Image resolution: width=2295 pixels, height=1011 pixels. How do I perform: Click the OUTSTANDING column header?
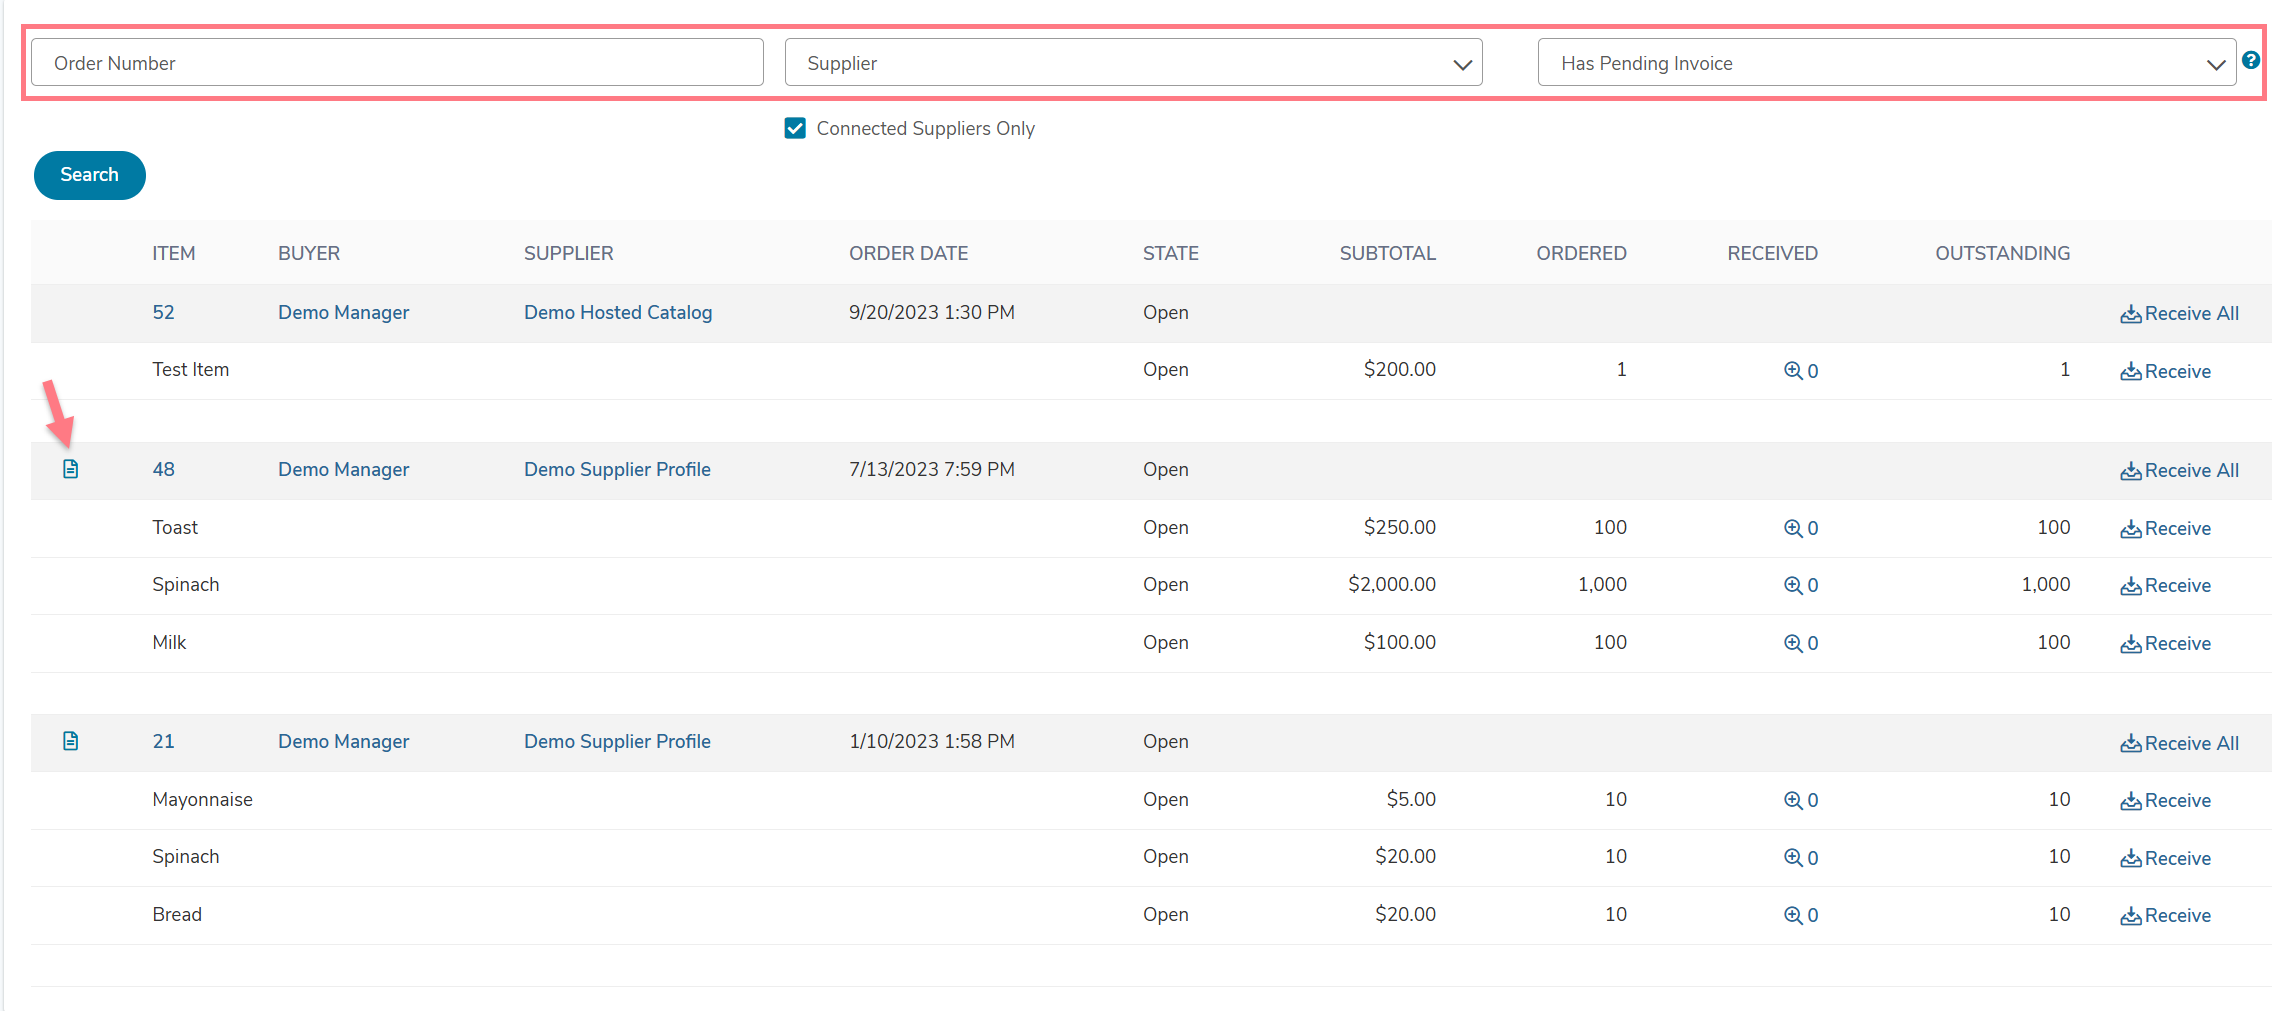pyautogui.click(x=2002, y=253)
